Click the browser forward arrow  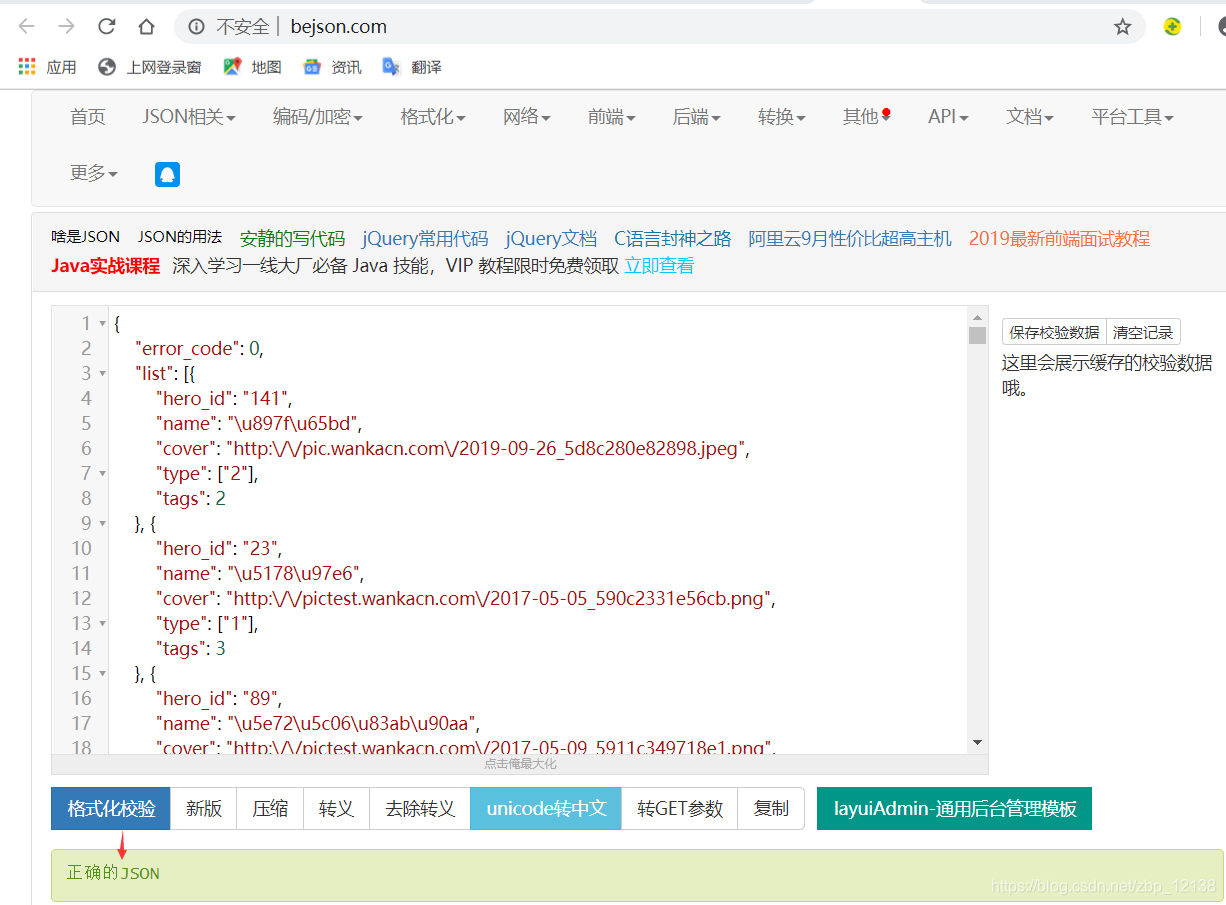[x=66, y=27]
